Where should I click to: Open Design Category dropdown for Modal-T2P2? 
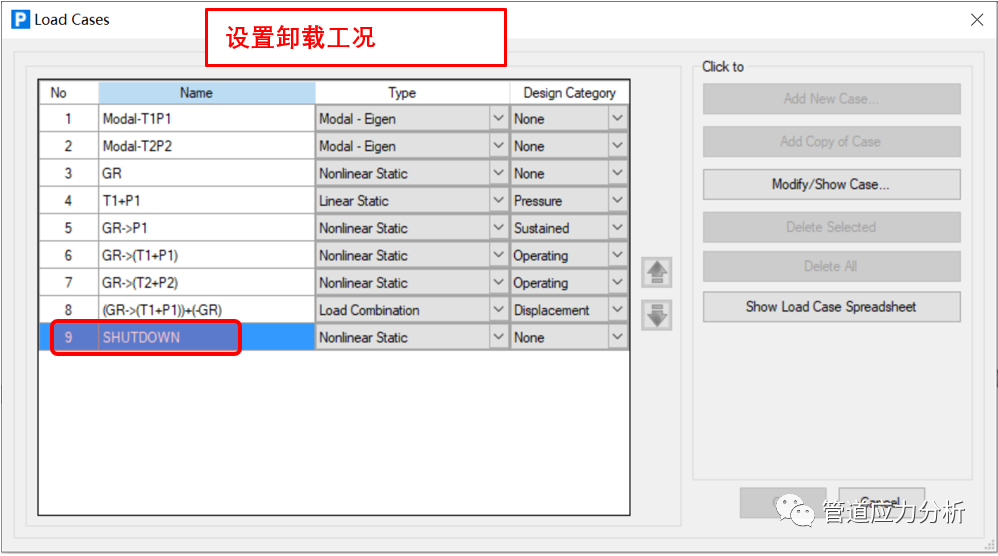coord(617,146)
